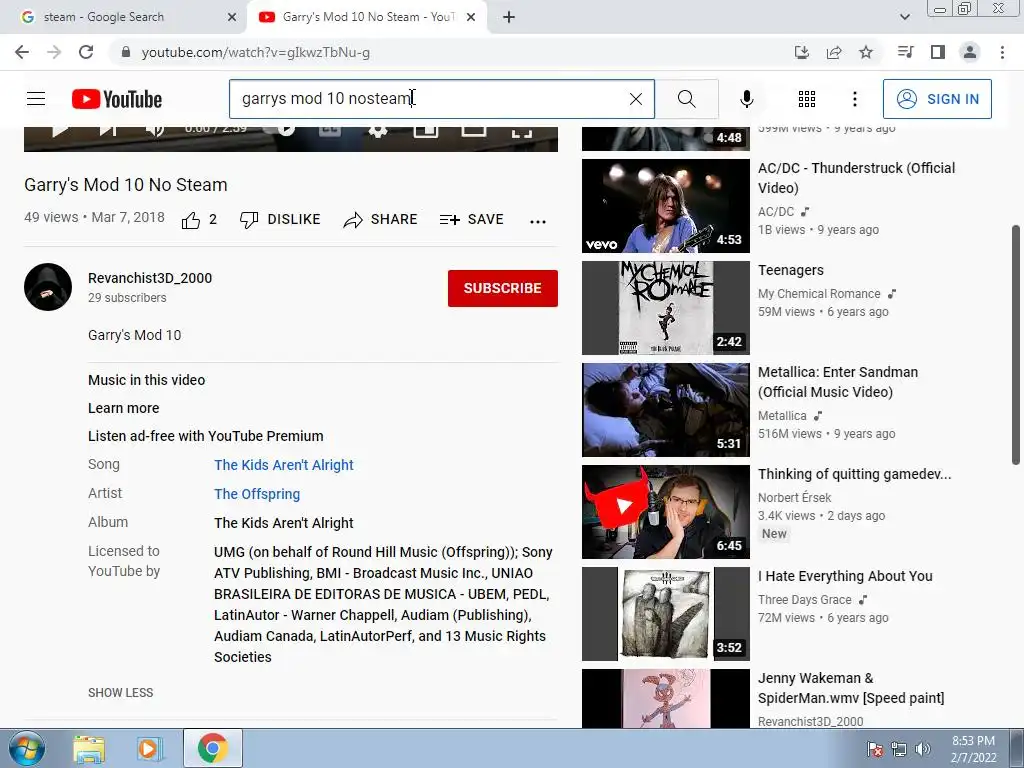Go to YouTube home via logo
The width and height of the screenshot is (1024, 768).
click(117, 99)
